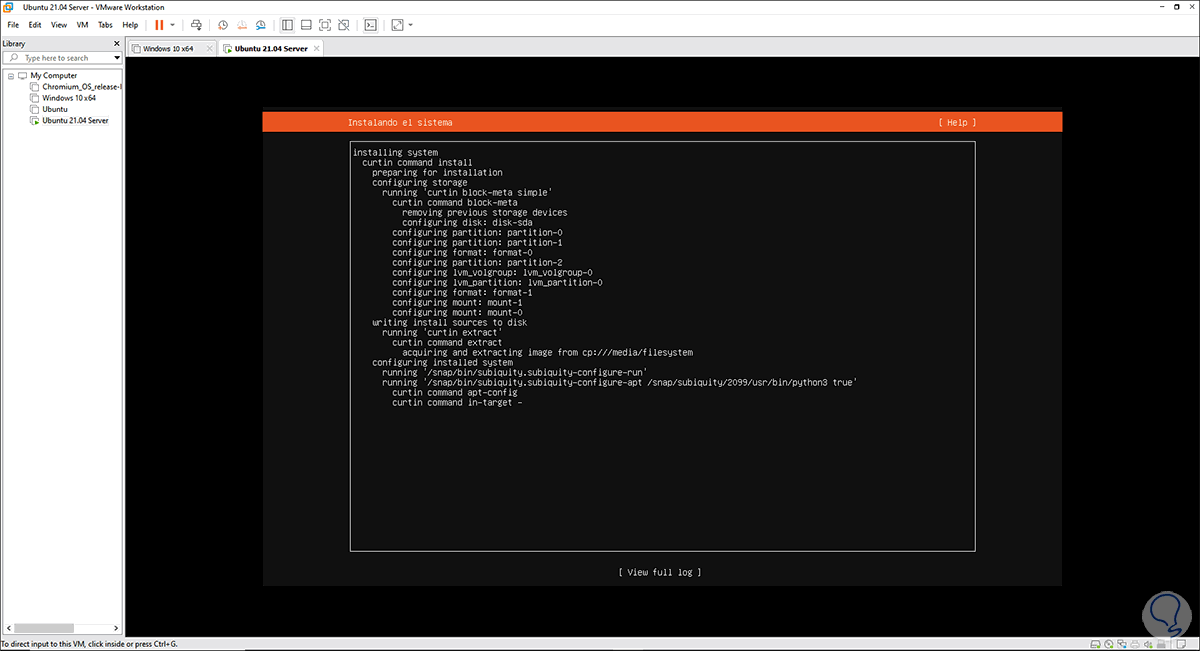Click the printer status bar icon
Viewport: 1200px width, 651px height.
click(1135, 644)
